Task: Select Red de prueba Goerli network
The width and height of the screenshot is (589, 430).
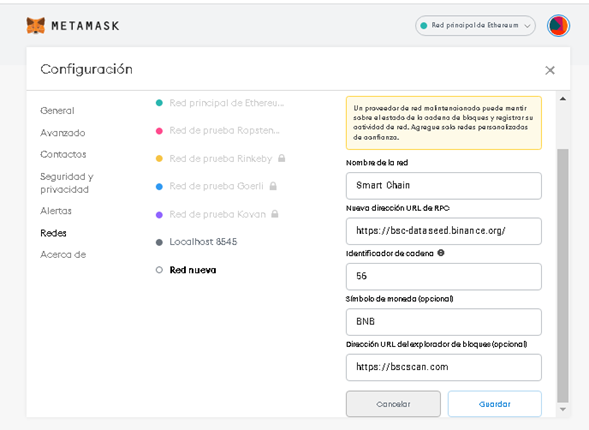Action: pyautogui.click(x=216, y=186)
